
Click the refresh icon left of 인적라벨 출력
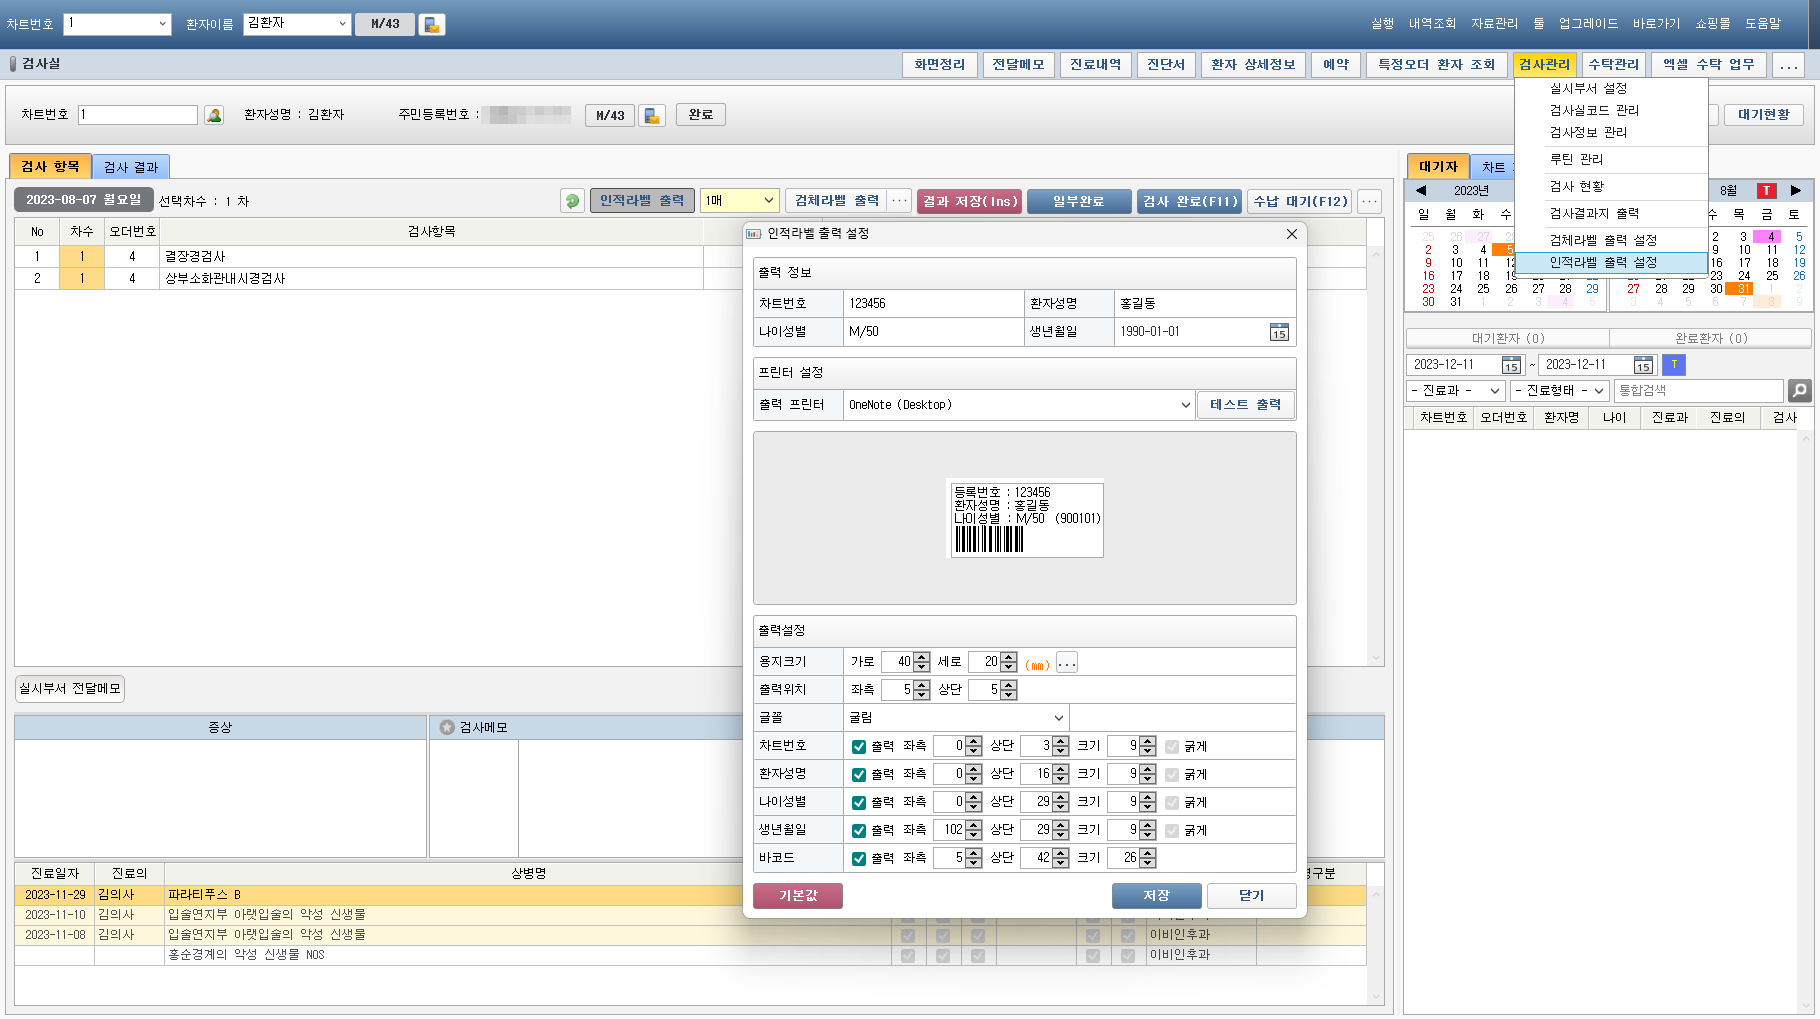572,201
